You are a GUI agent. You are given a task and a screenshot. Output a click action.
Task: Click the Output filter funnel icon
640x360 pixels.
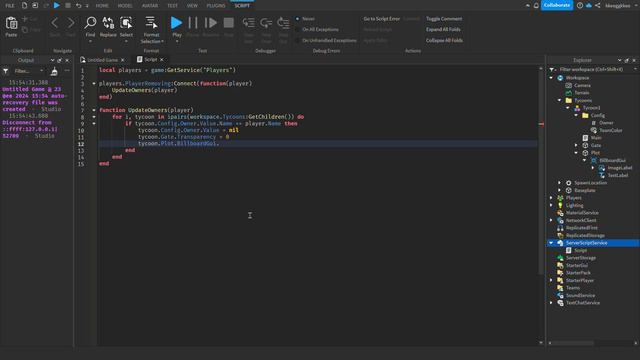(x=6, y=71)
